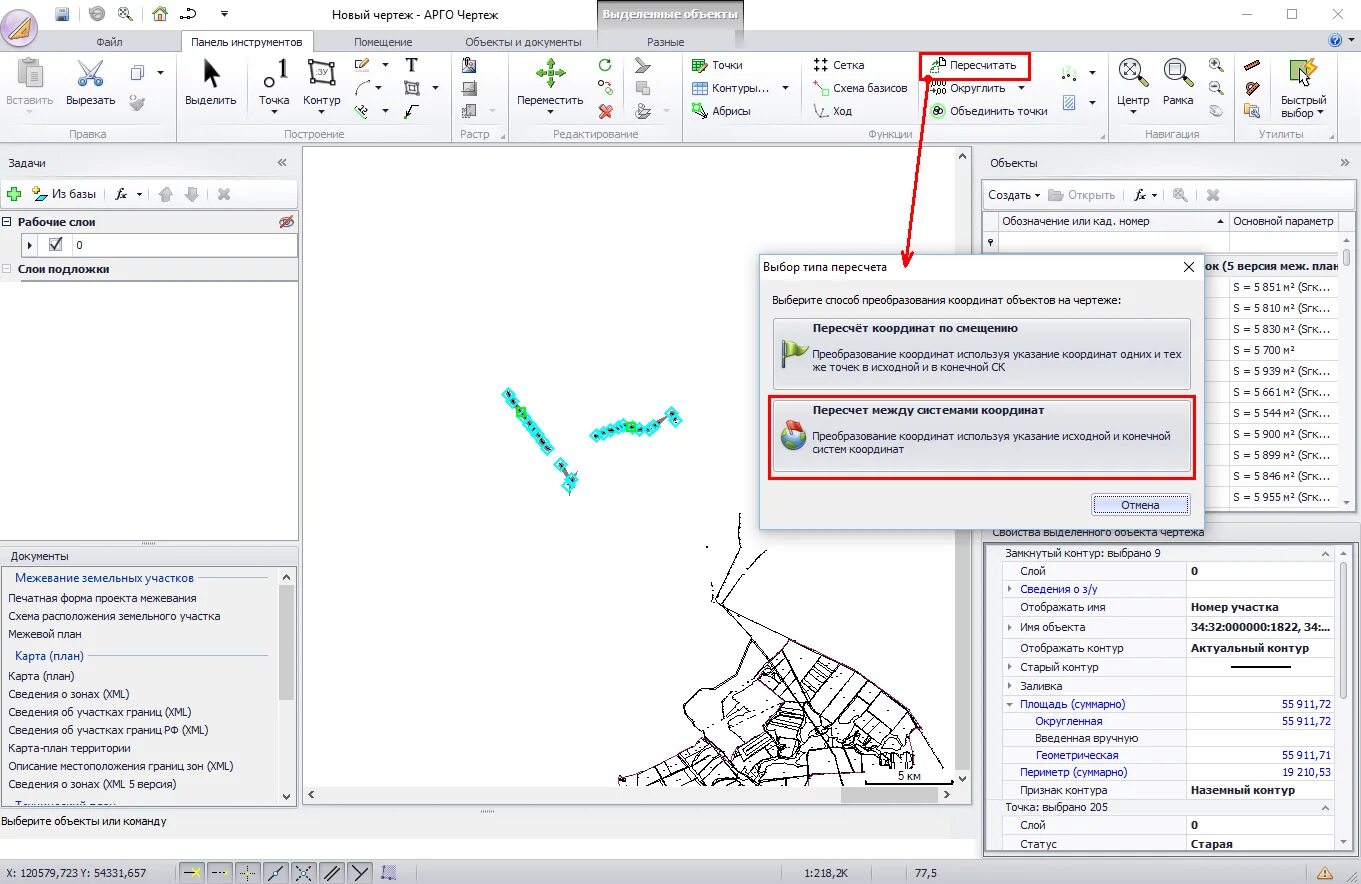Toggle seventh snap mode button in status bar
The height and width of the screenshot is (884, 1361).
(x=360, y=872)
